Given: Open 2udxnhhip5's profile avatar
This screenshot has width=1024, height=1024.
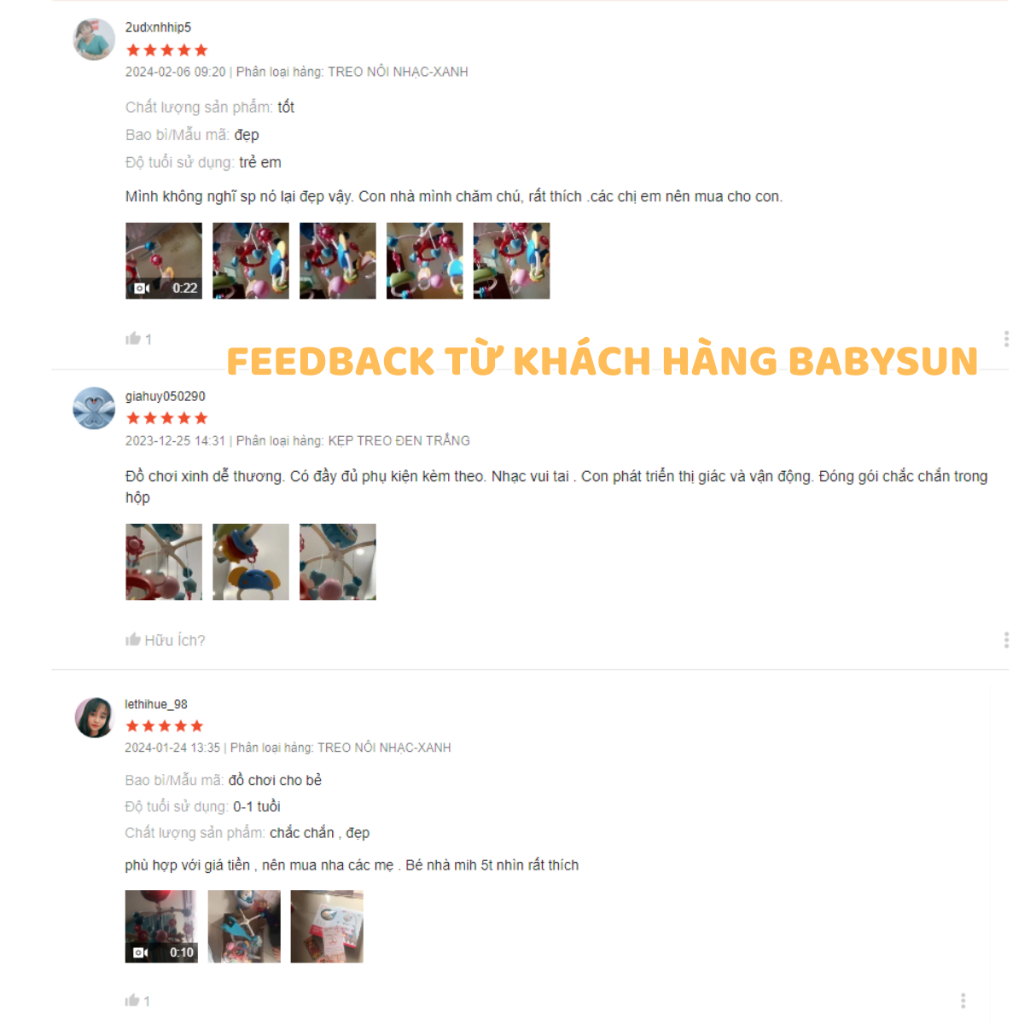Looking at the screenshot, I should 94,39.
